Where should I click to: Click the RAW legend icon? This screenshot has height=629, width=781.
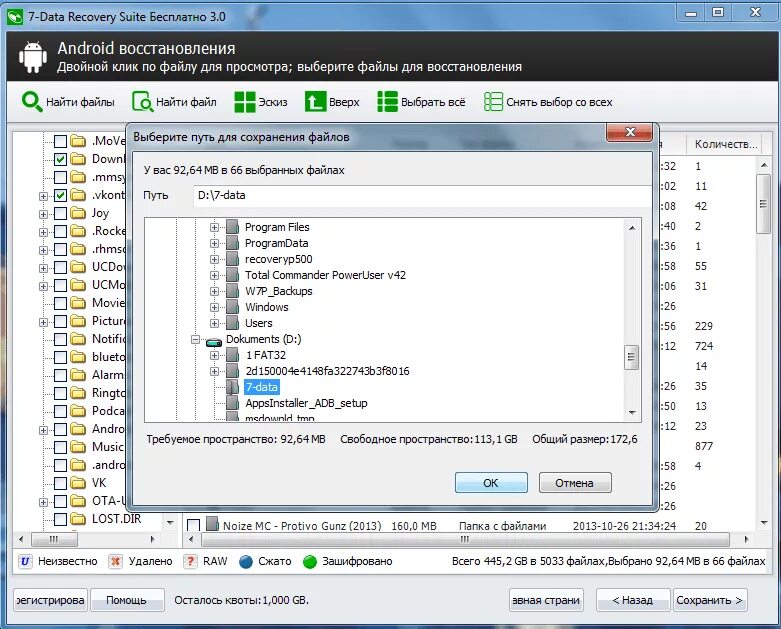click(x=190, y=561)
